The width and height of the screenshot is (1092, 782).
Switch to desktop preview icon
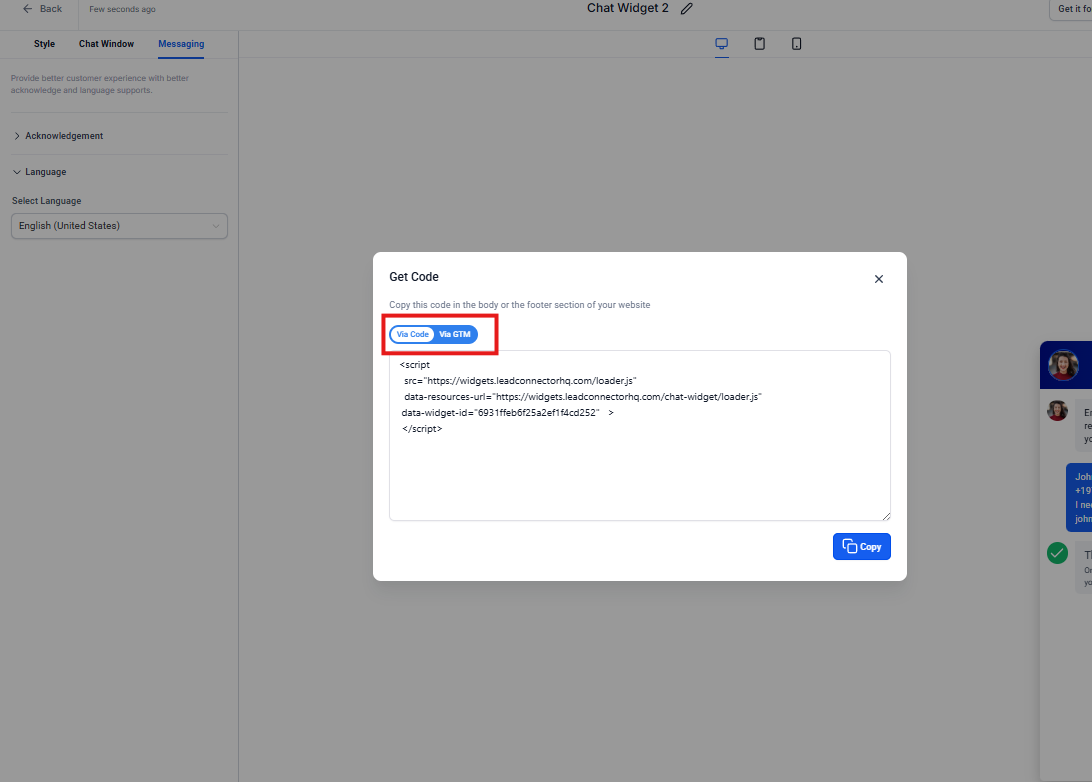pyautogui.click(x=721, y=44)
